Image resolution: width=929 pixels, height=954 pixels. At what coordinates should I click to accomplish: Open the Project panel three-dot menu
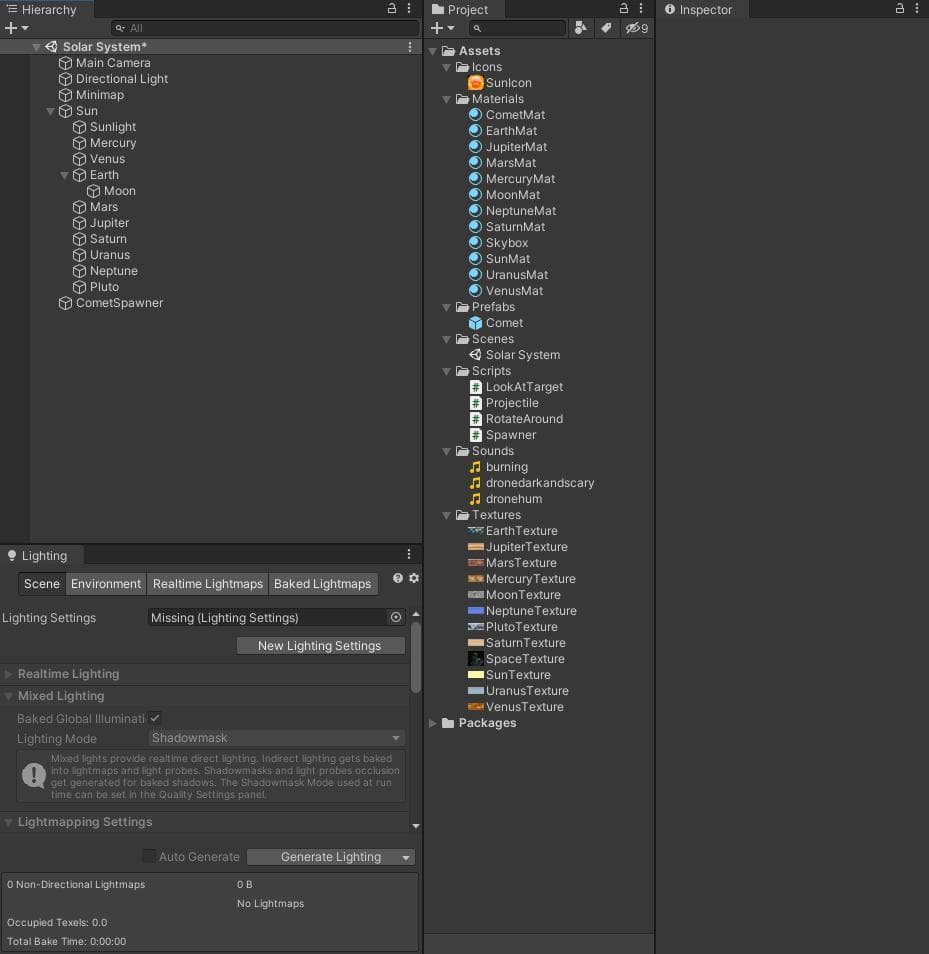641,9
